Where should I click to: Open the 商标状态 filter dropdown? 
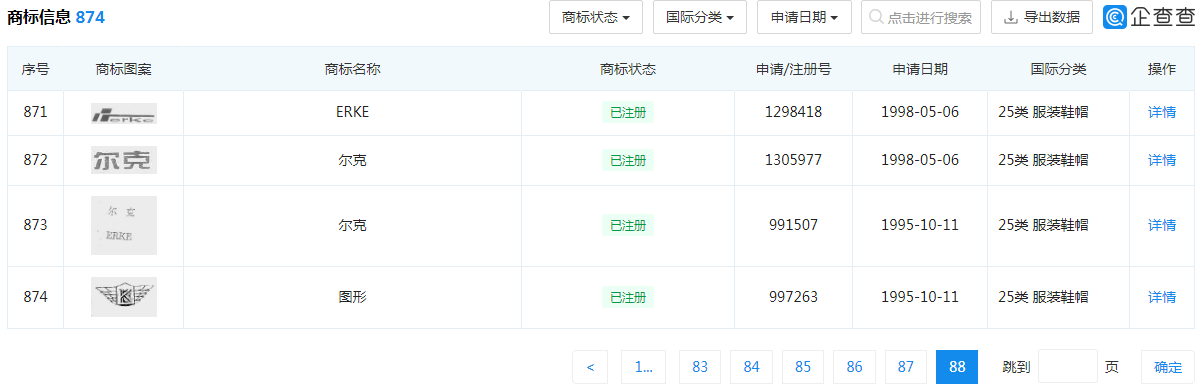596,18
